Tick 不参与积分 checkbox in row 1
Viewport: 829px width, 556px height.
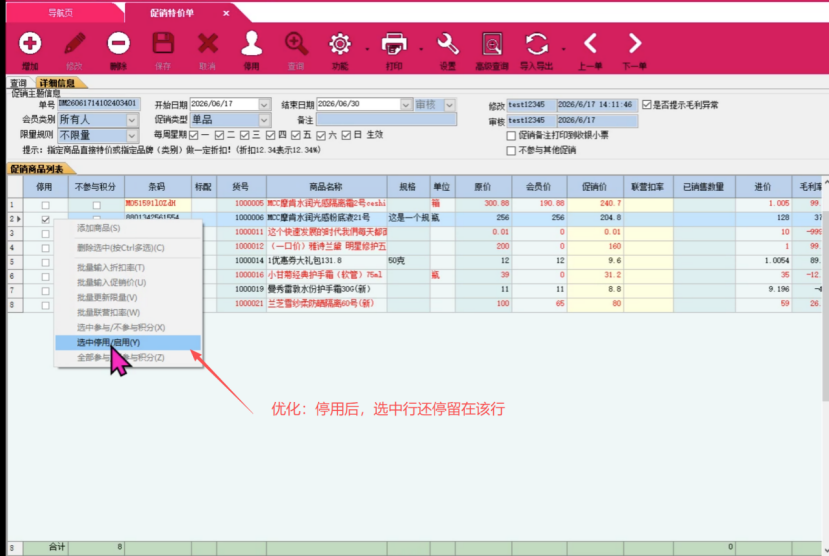coord(96,205)
